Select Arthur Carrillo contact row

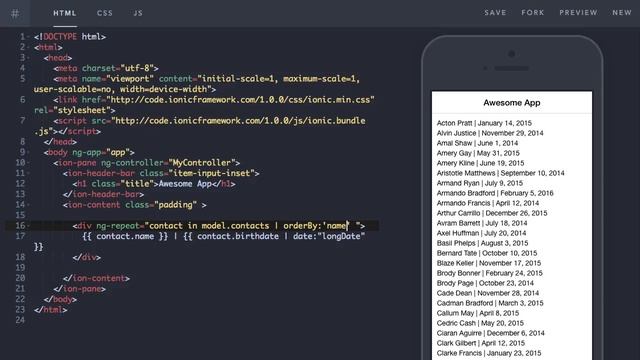[x=492, y=213]
